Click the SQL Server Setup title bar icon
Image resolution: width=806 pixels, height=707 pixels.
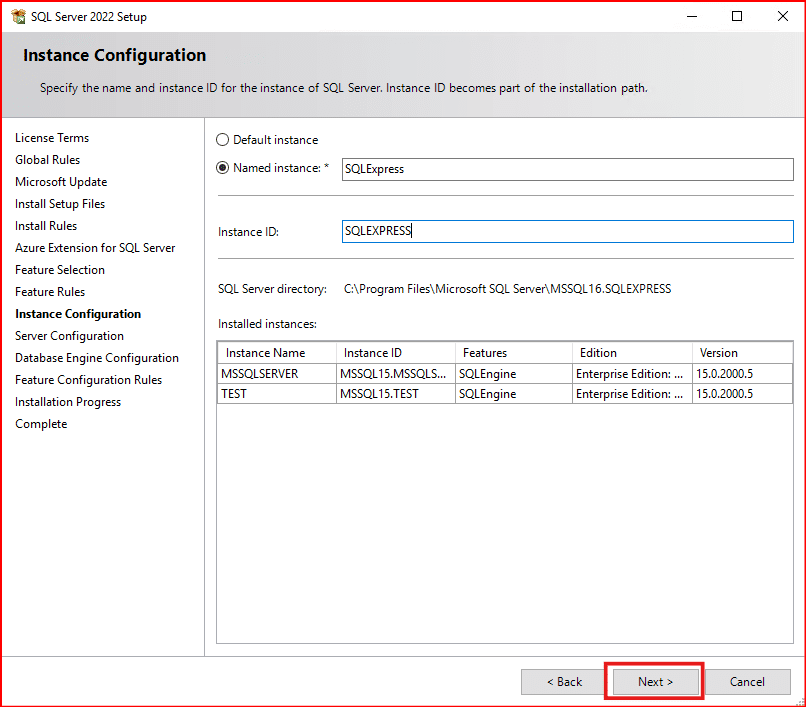click(x=18, y=16)
